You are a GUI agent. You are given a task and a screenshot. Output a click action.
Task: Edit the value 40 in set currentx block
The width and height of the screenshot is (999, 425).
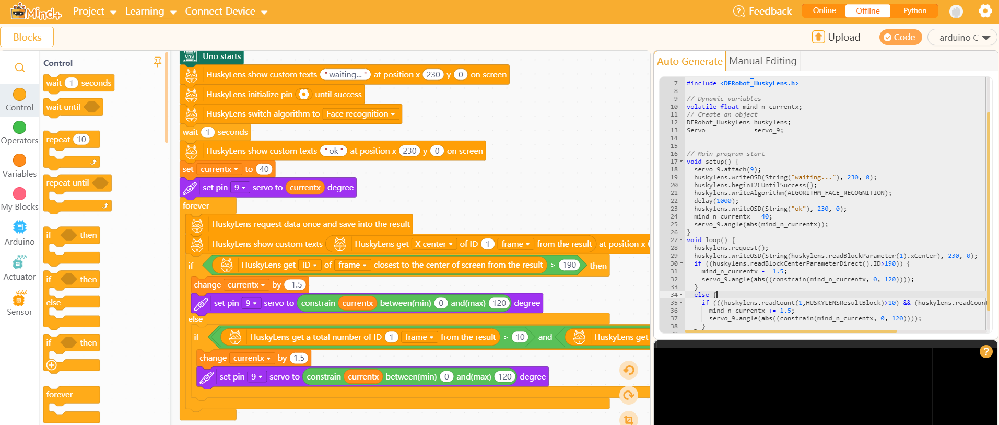point(265,169)
